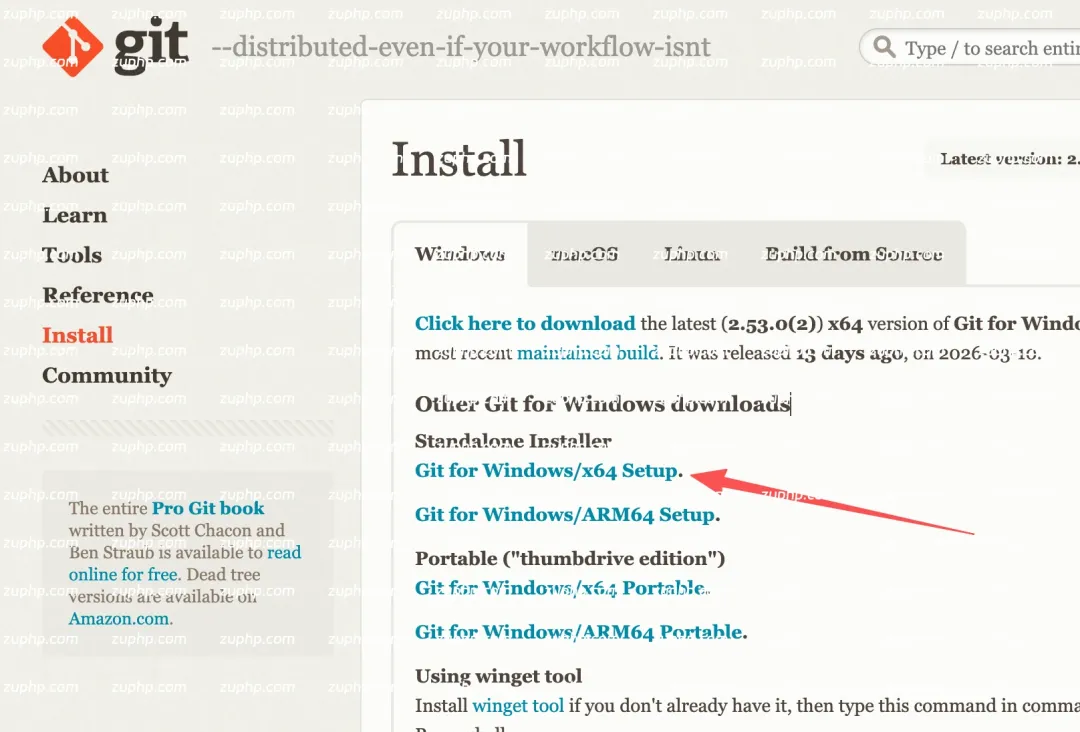Download Git for Windows/x64 Portable
Viewport: 1080px width, 732px height.
pyautogui.click(x=560, y=588)
